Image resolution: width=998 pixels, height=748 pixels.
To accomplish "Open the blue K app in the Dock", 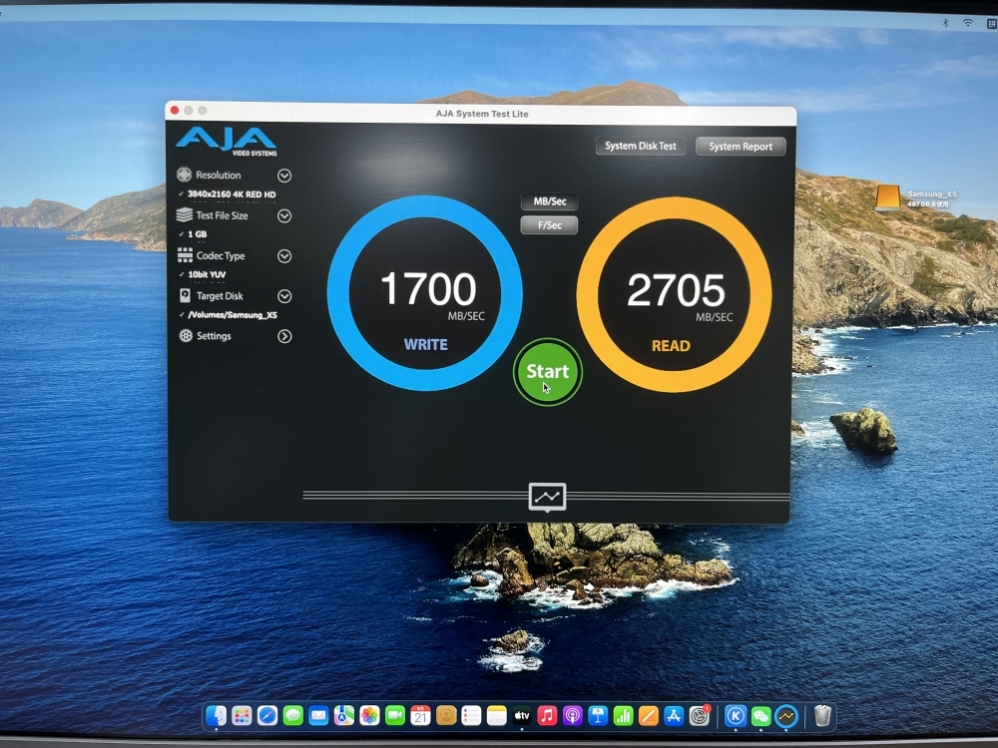I will pos(736,716).
